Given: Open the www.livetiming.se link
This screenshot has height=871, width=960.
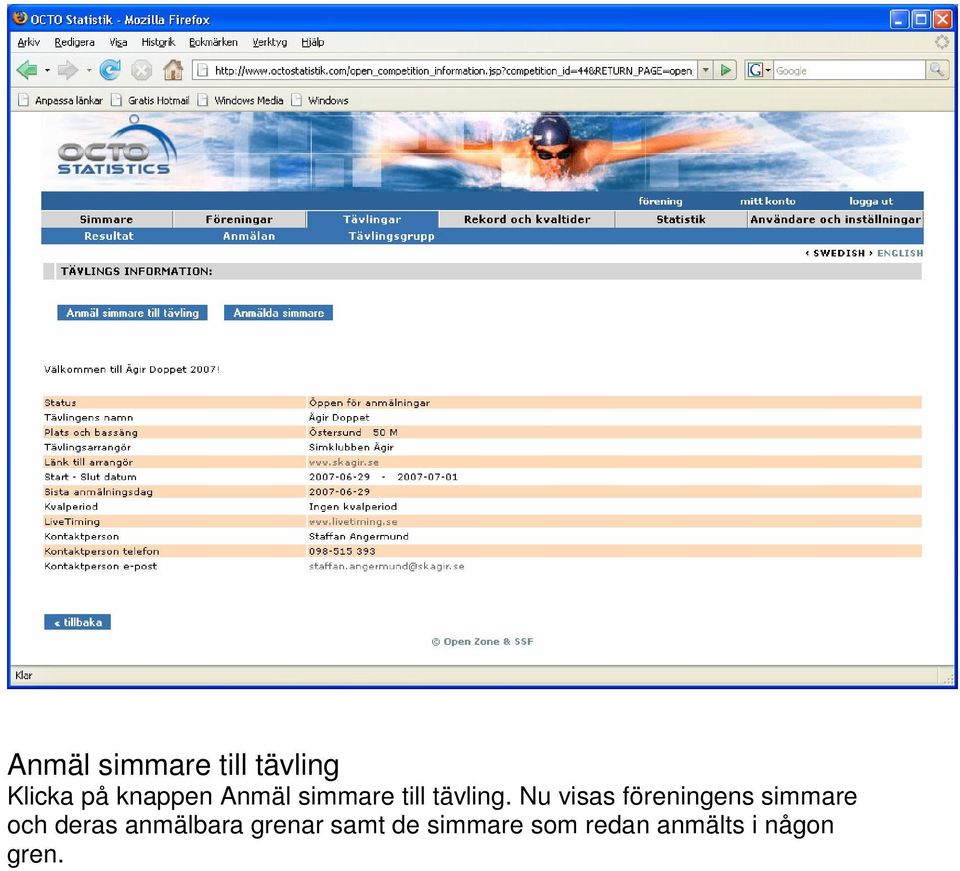Looking at the screenshot, I should click(353, 521).
